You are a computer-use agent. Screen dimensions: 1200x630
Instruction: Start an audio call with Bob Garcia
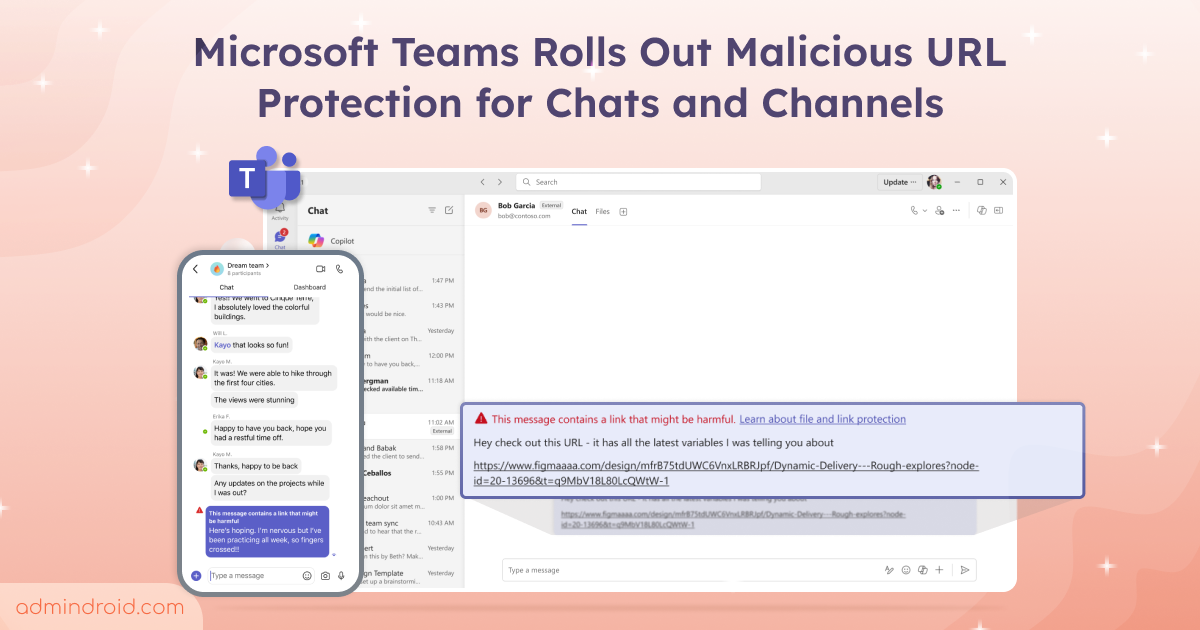click(x=915, y=211)
